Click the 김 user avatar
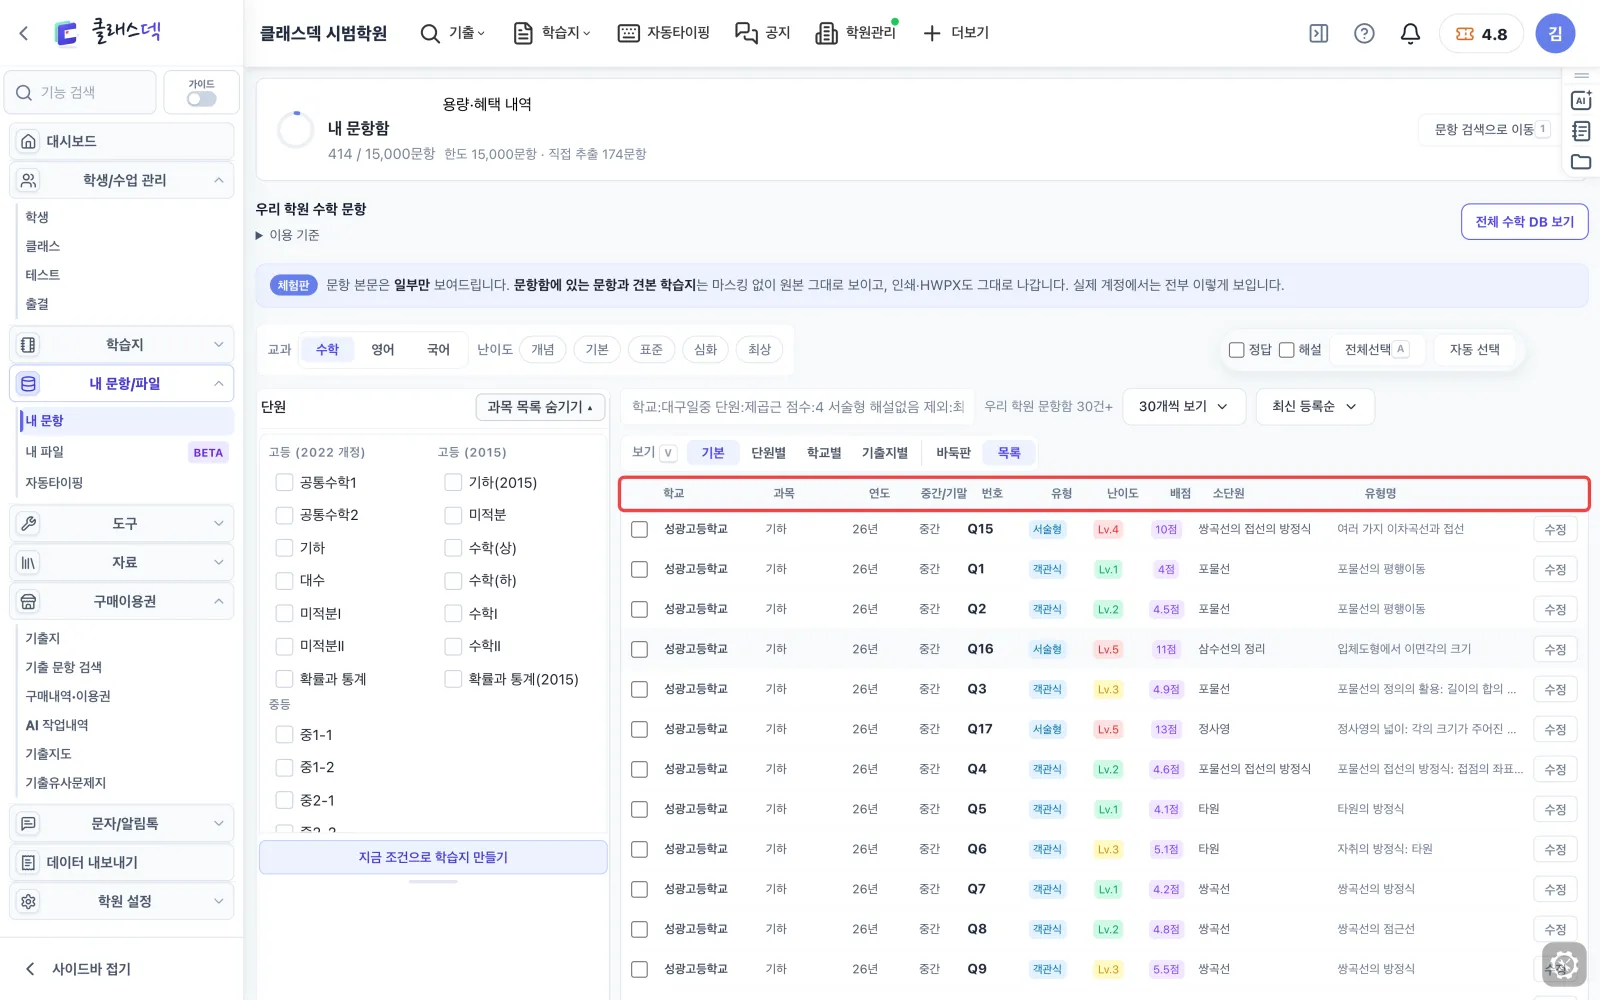The height and width of the screenshot is (1000, 1600). click(x=1555, y=34)
